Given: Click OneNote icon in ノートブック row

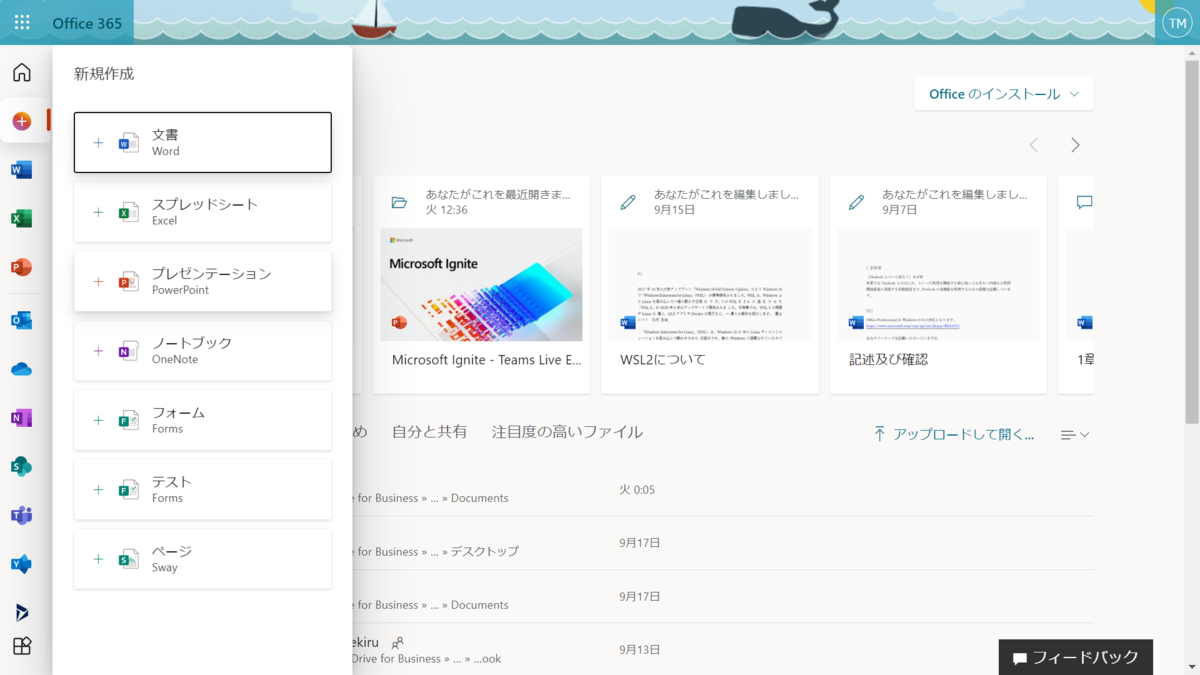Looking at the screenshot, I should 128,350.
